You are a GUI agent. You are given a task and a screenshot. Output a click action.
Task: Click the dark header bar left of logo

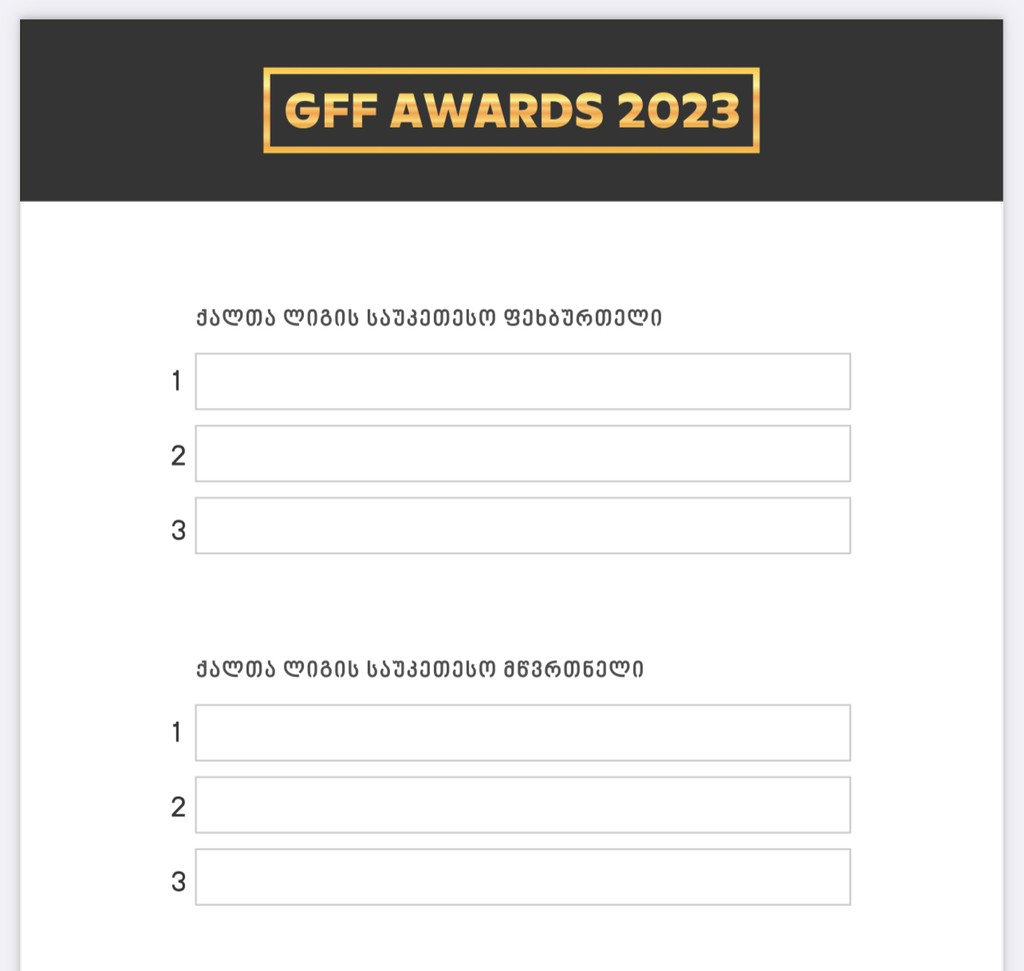pyautogui.click(x=140, y=110)
